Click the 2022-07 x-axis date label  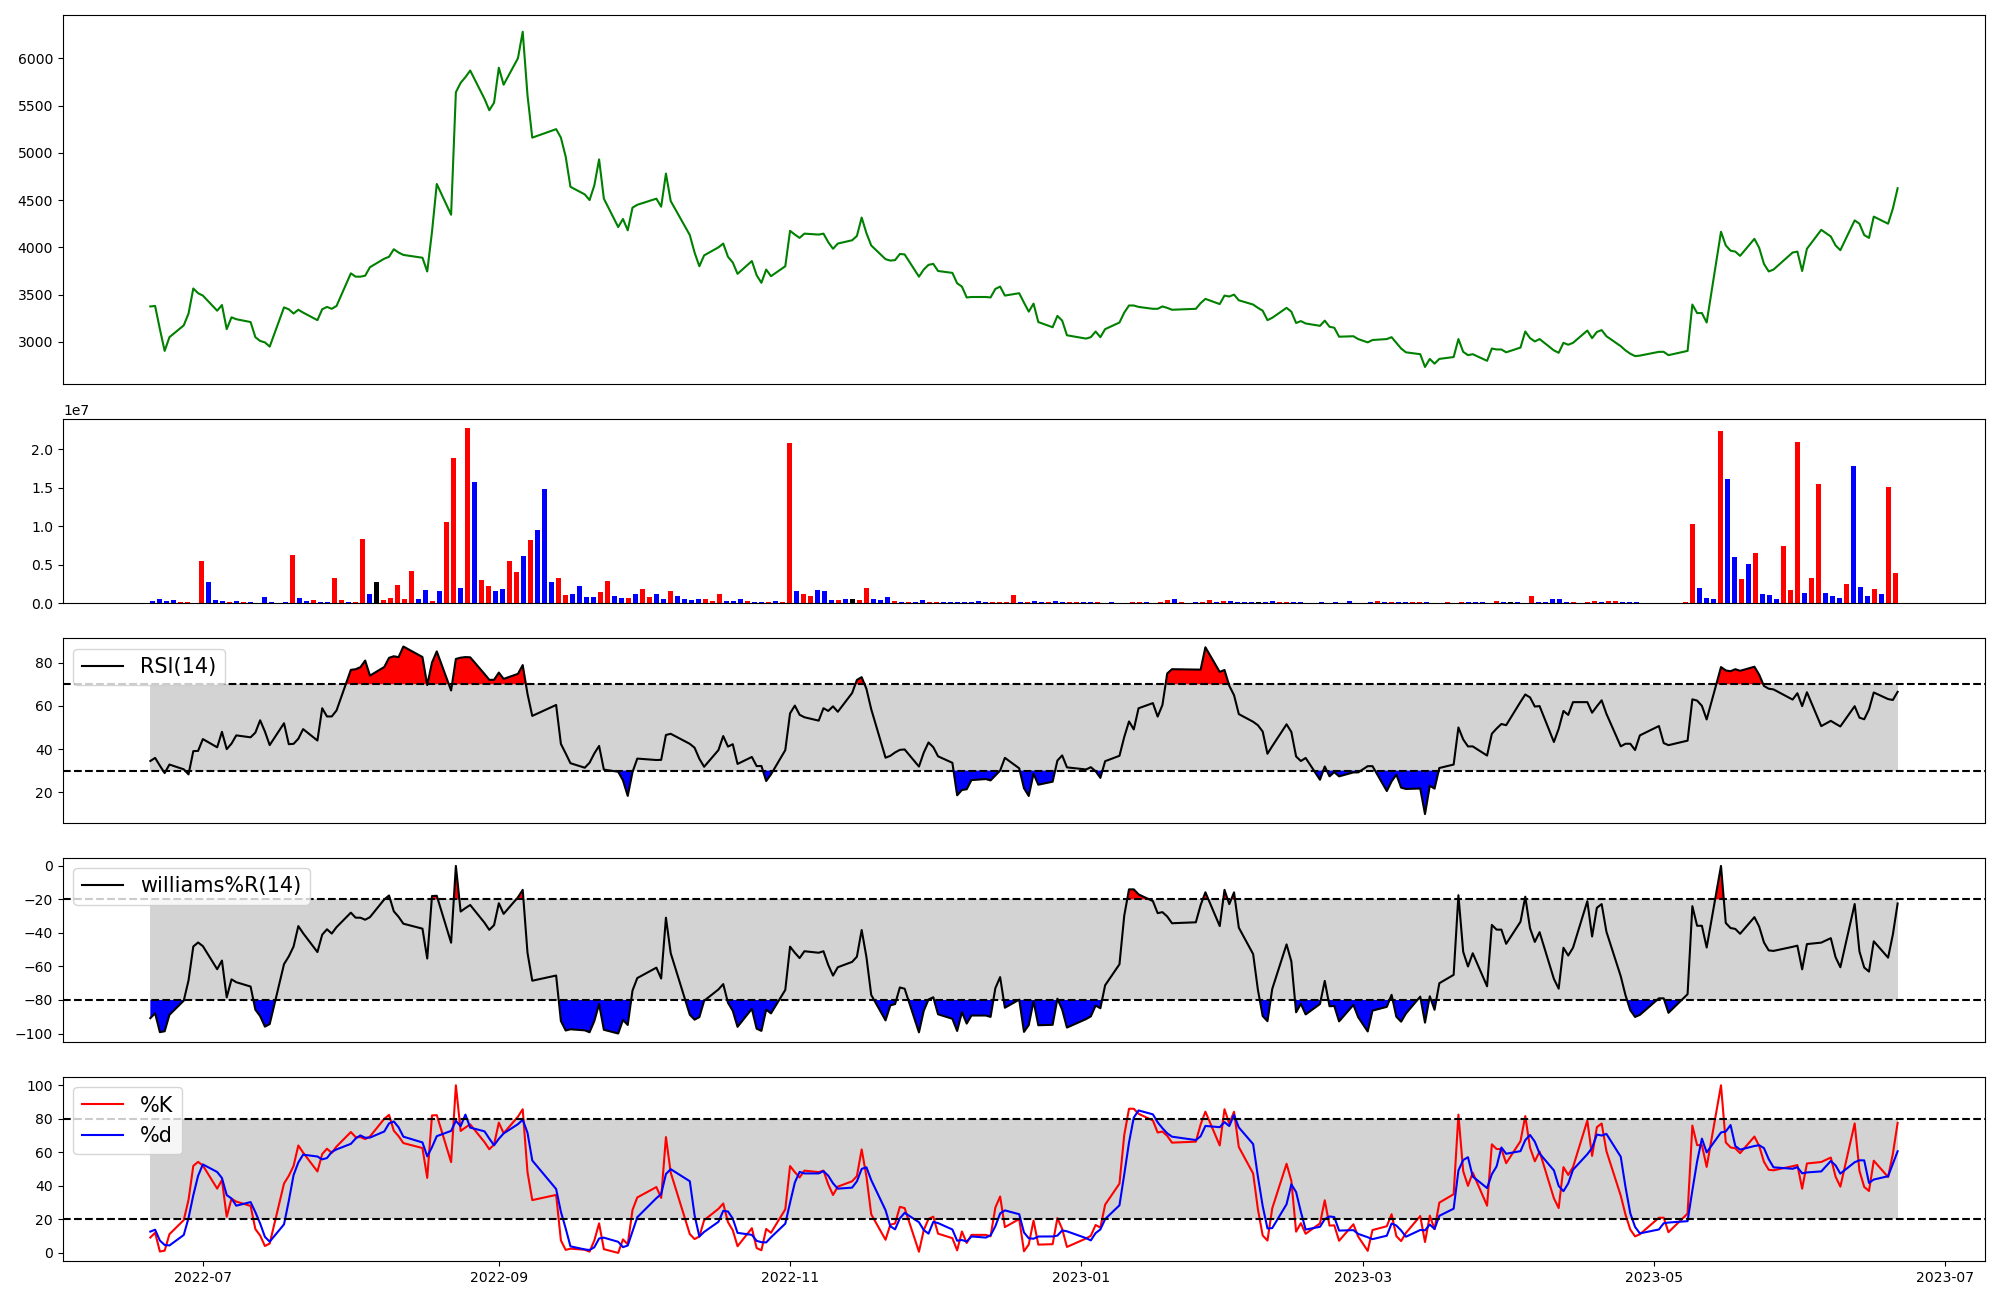[x=203, y=1277]
